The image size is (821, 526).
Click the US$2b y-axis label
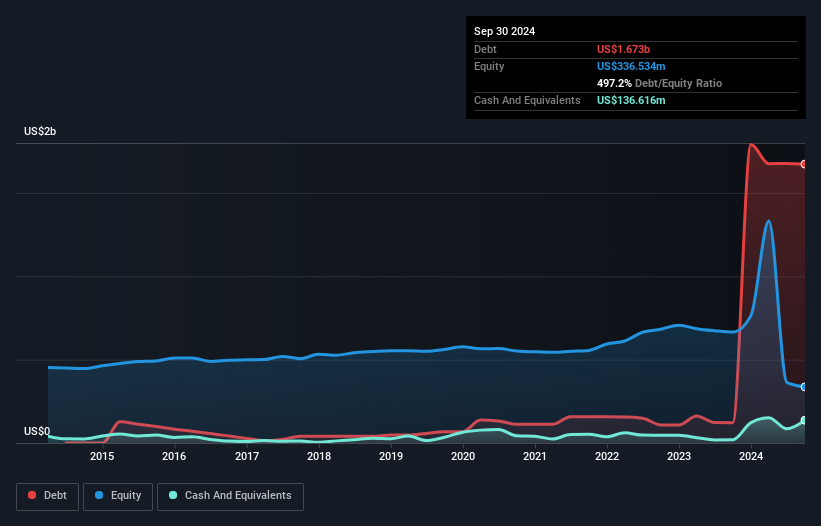[40, 131]
